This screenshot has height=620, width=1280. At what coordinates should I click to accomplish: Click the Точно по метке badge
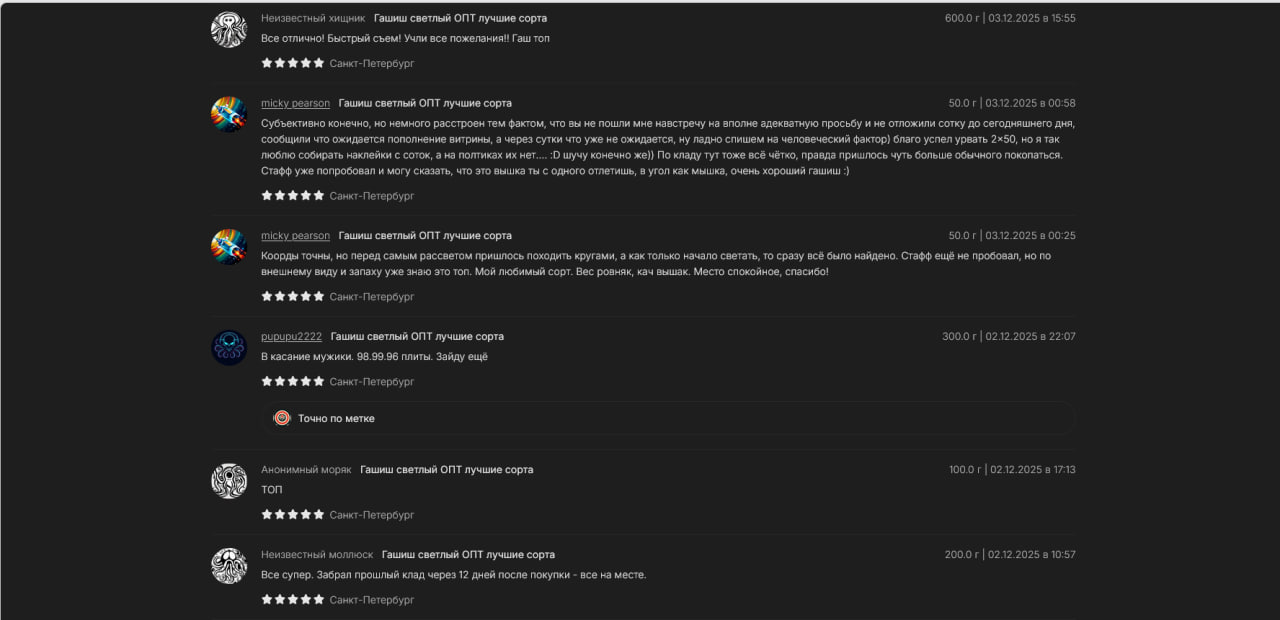336,418
